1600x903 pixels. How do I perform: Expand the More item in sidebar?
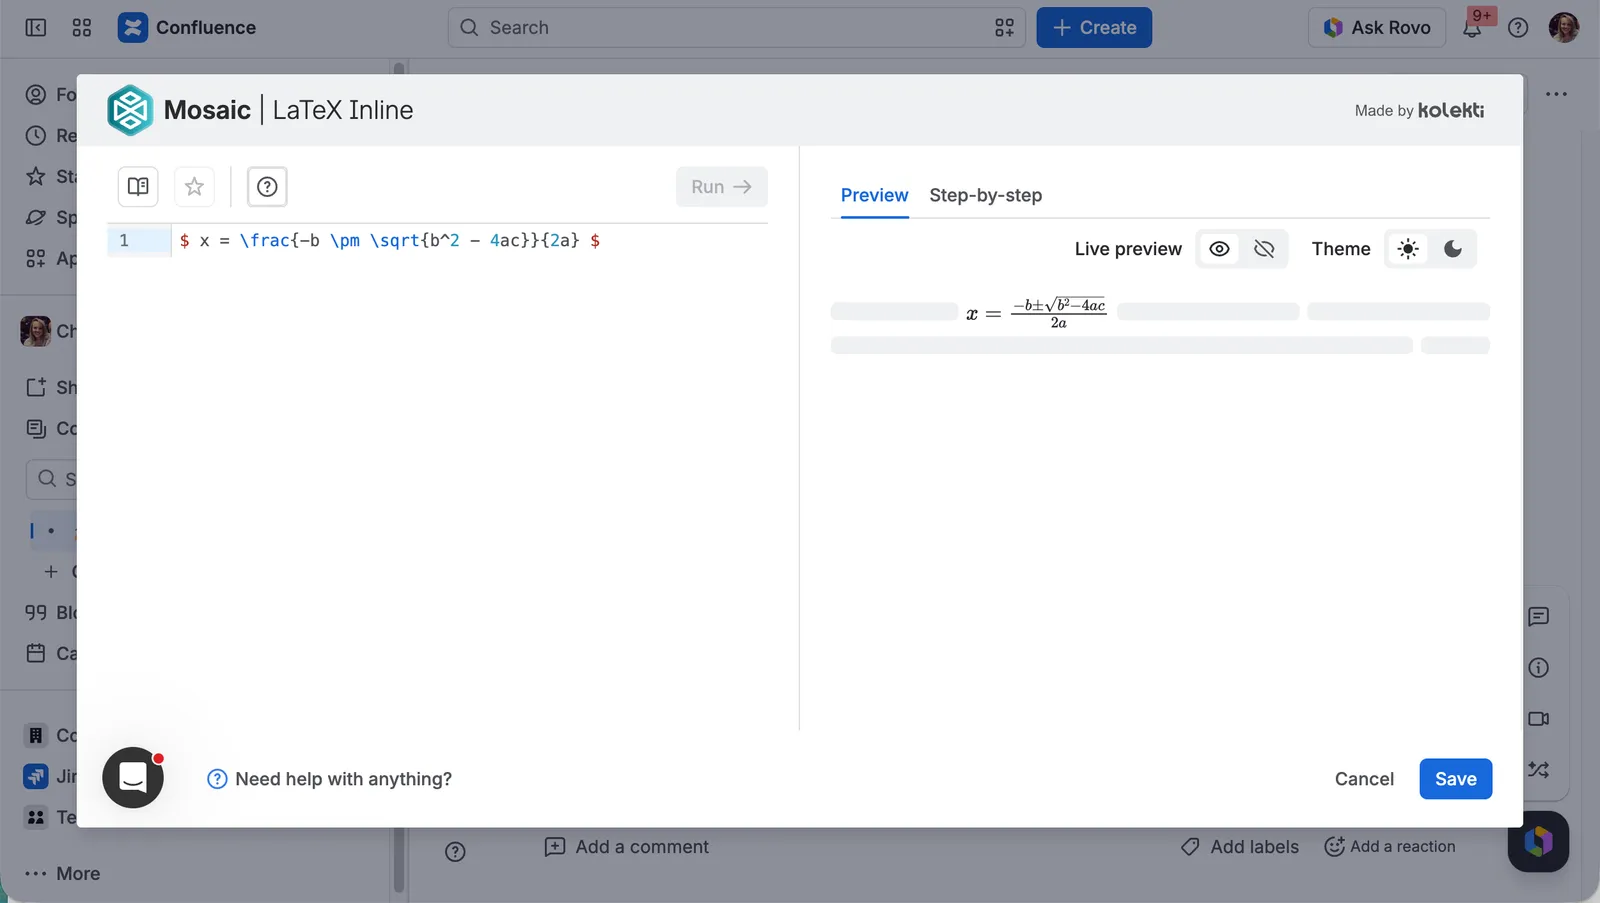pos(62,873)
